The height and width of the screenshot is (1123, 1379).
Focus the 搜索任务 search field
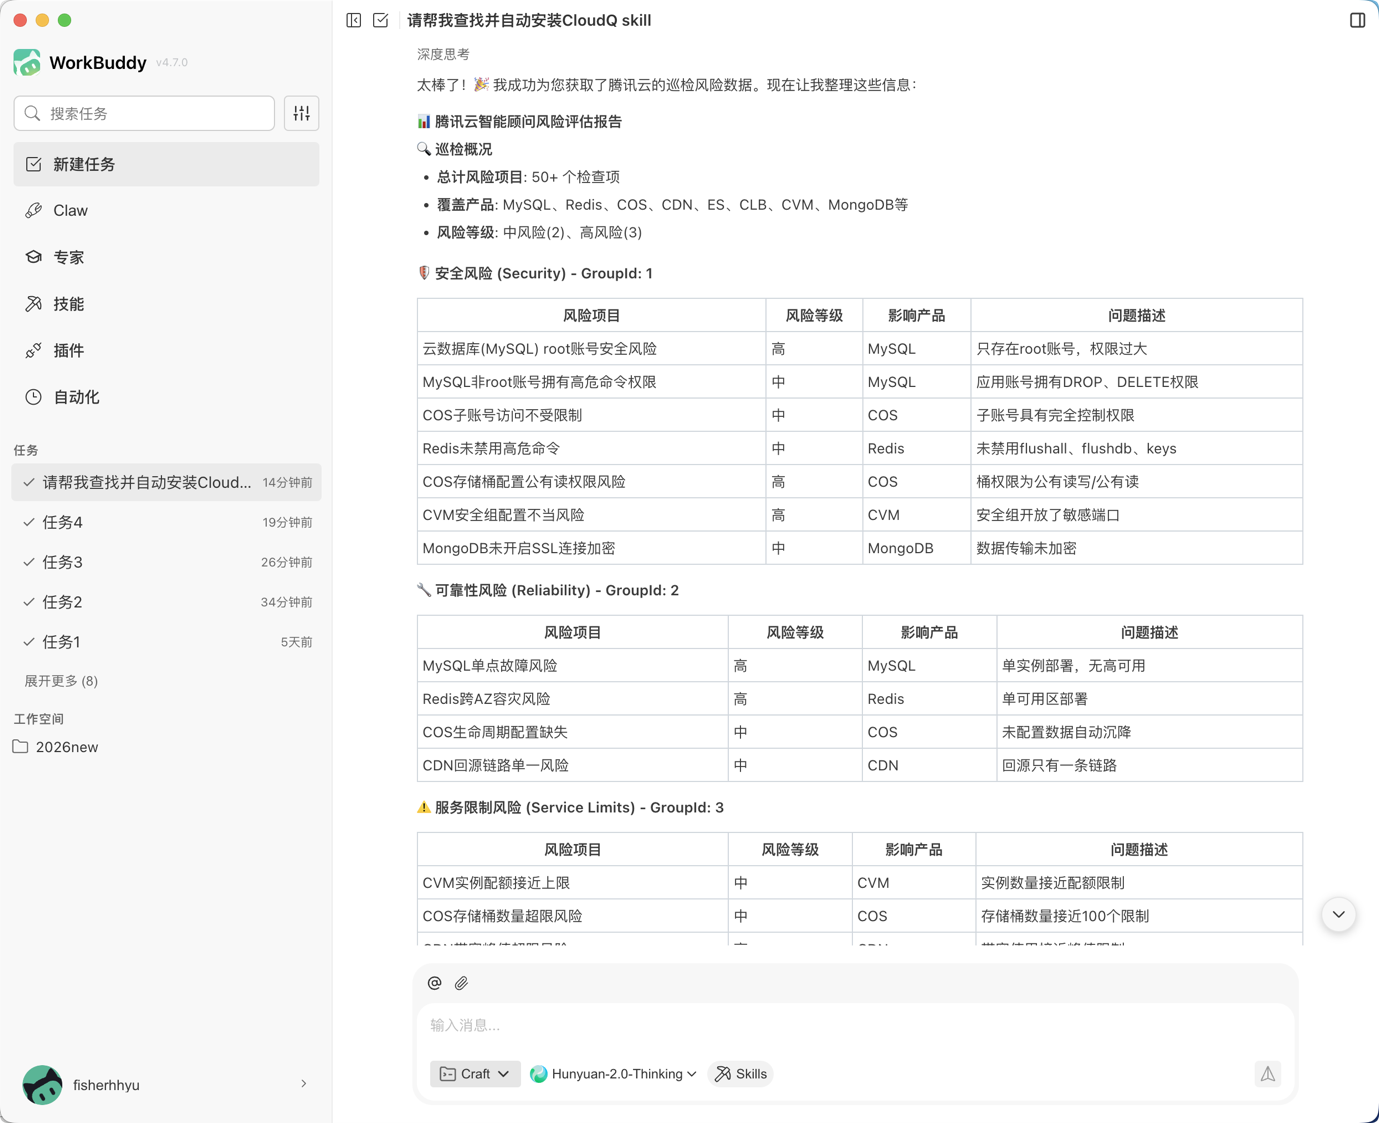coord(144,114)
